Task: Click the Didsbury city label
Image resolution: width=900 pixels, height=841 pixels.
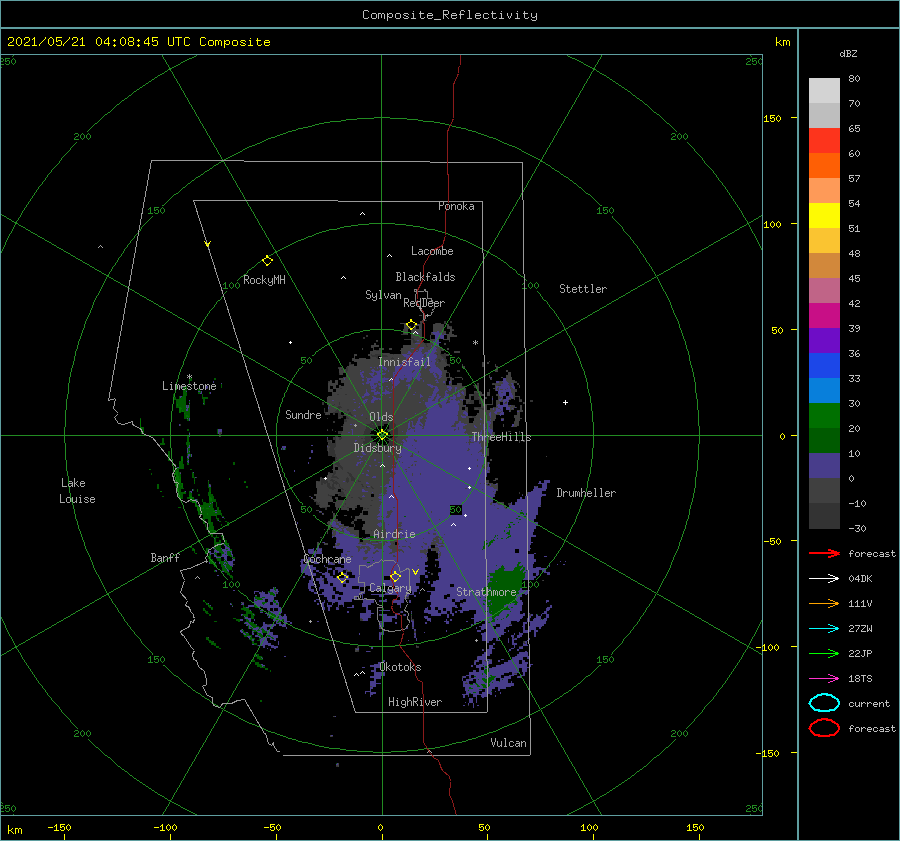Action: click(377, 448)
